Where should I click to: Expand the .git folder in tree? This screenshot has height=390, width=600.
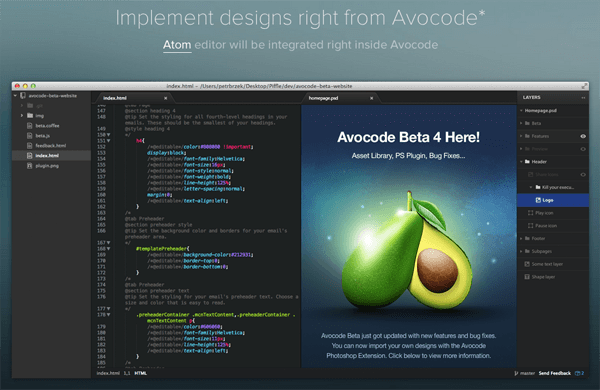[22, 106]
